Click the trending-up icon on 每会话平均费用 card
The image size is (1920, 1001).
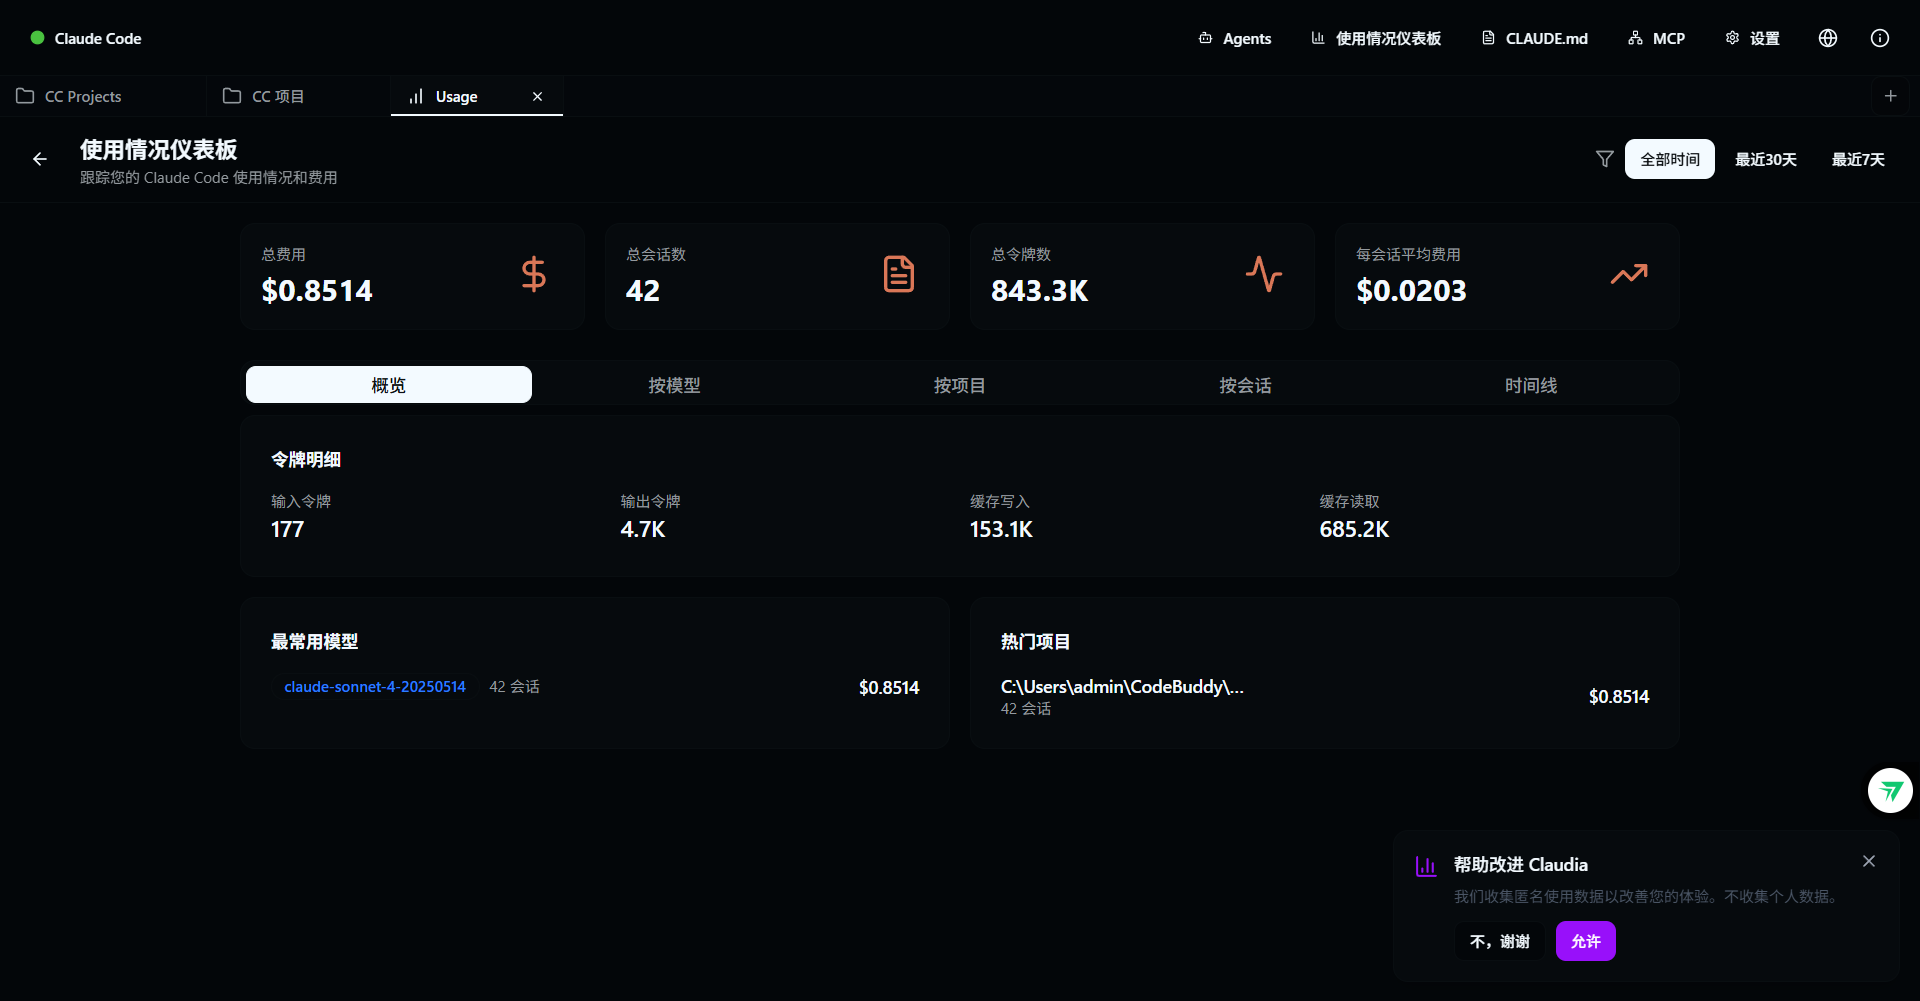point(1629,274)
